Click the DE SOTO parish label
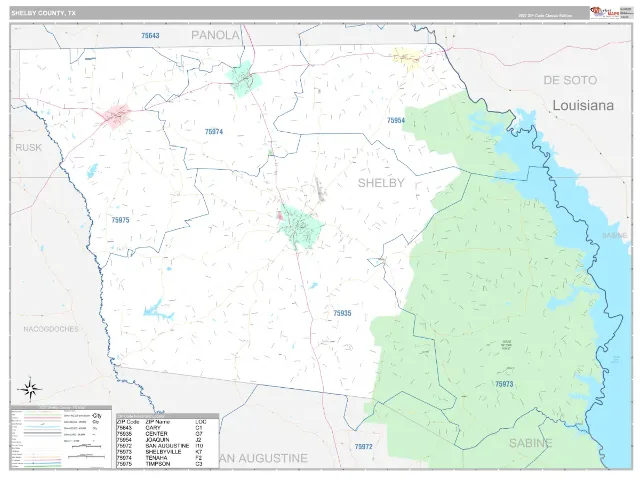This screenshot has width=640, height=480. tap(570, 80)
